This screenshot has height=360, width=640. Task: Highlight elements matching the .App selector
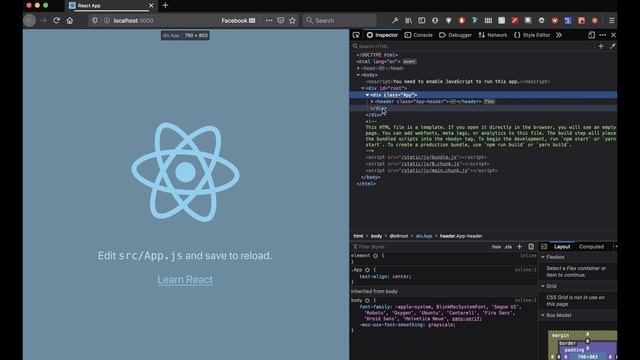[367, 270]
